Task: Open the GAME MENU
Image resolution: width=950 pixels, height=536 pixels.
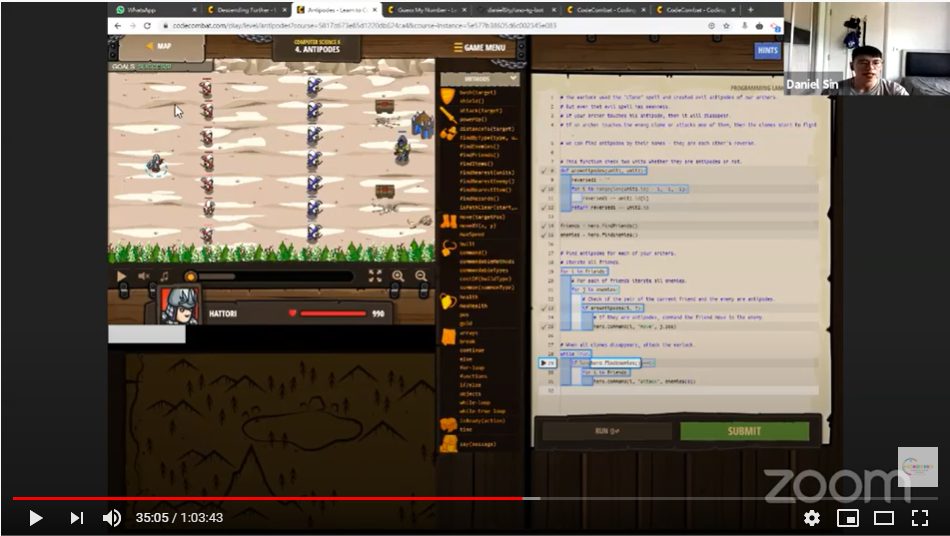Action: point(479,47)
